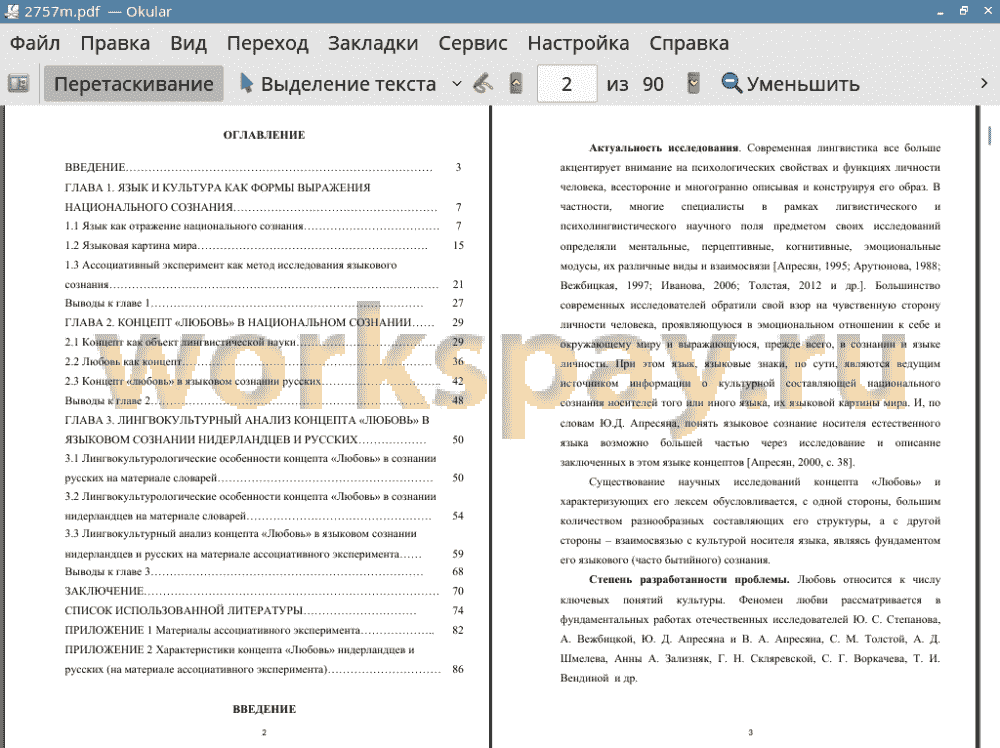1000x748 pixels.
Task: Zoom out with the Уменьшить magnifier button
Action: pos(791,84)
